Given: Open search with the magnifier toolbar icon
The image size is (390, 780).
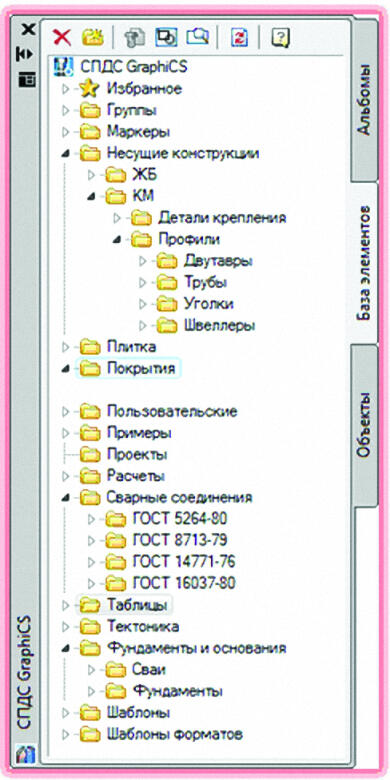Looking at the screenshot, I should coord(197,38).
